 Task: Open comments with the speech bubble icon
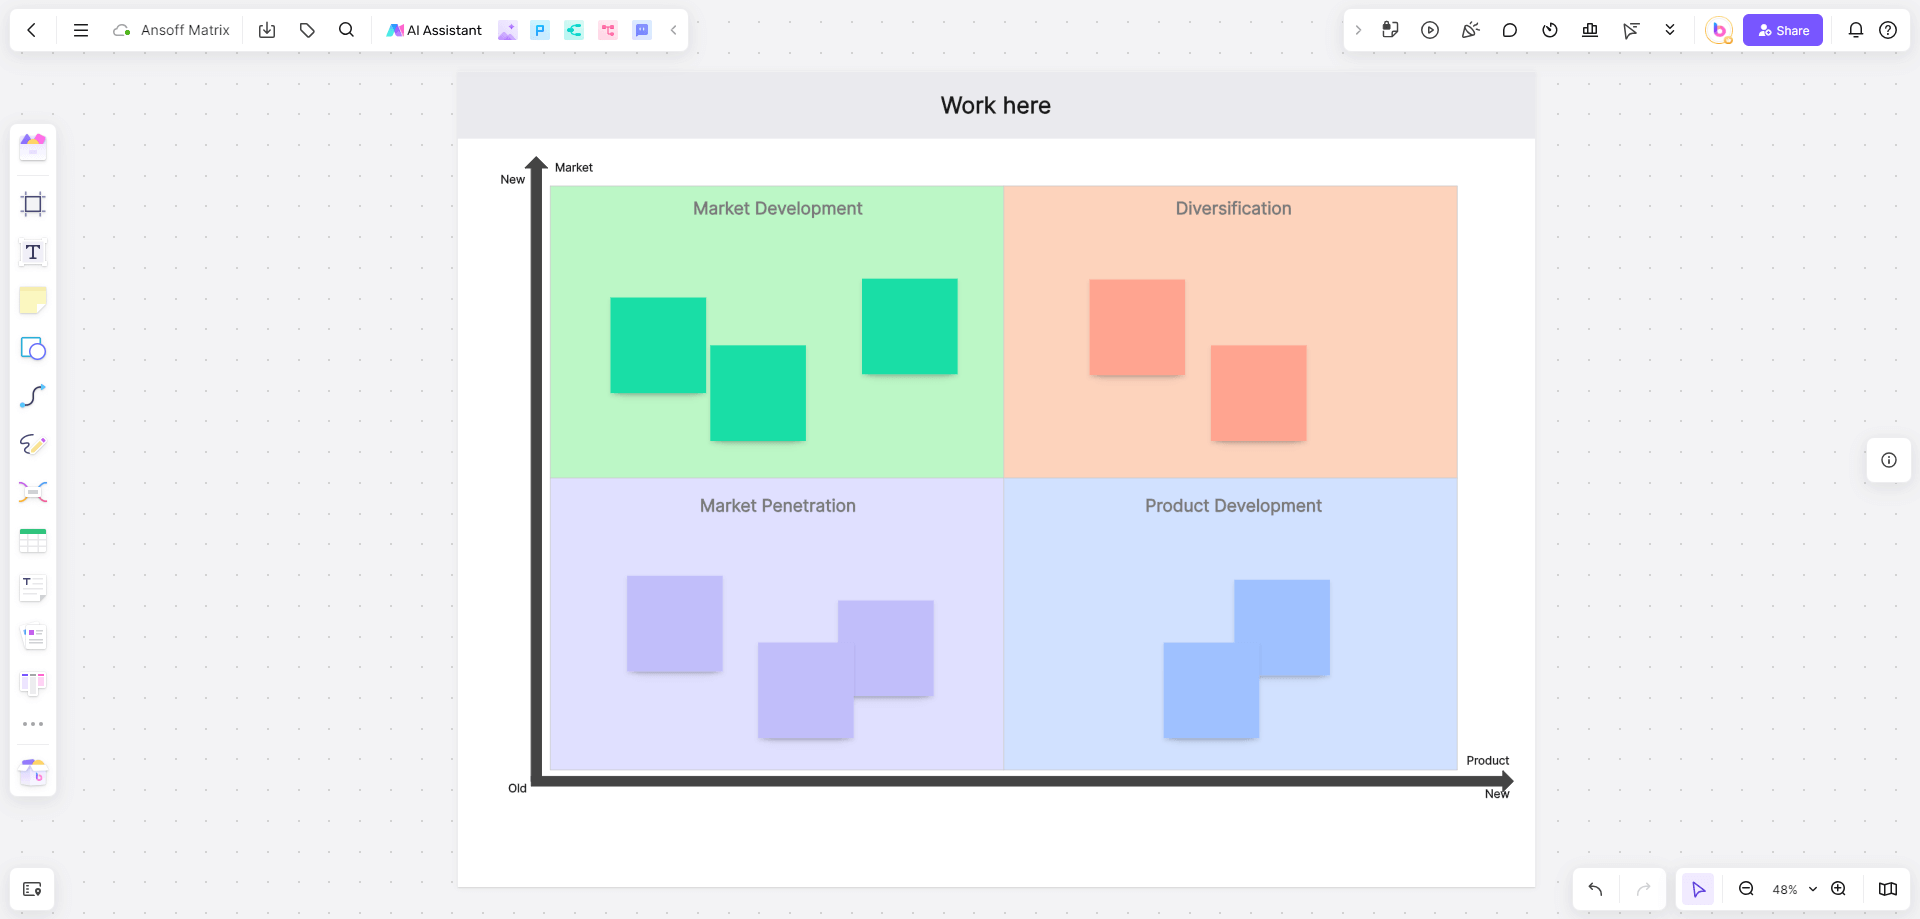[1510, 30]
